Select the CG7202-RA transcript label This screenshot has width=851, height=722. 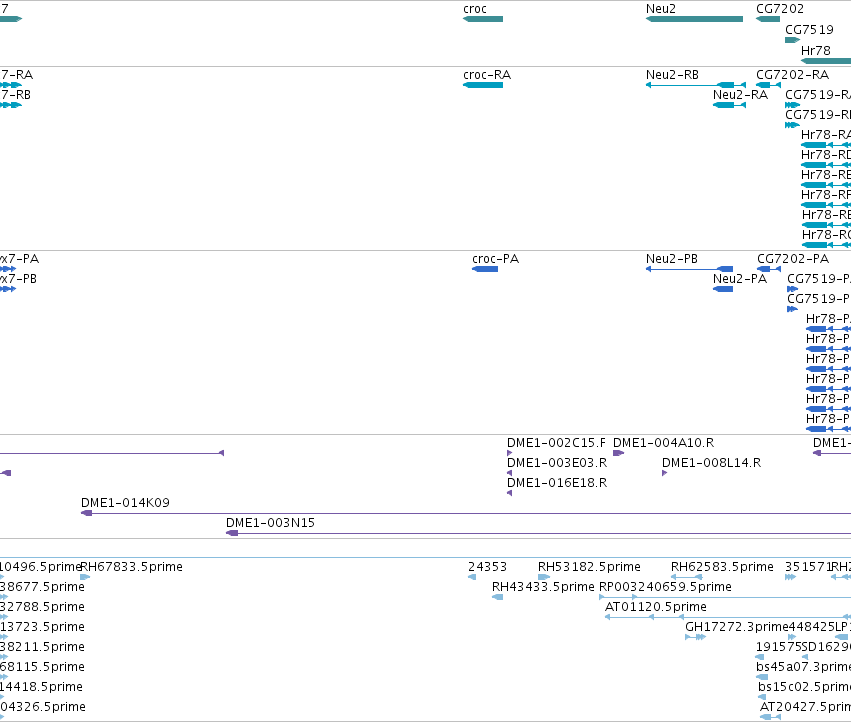[x=792, y=75]
